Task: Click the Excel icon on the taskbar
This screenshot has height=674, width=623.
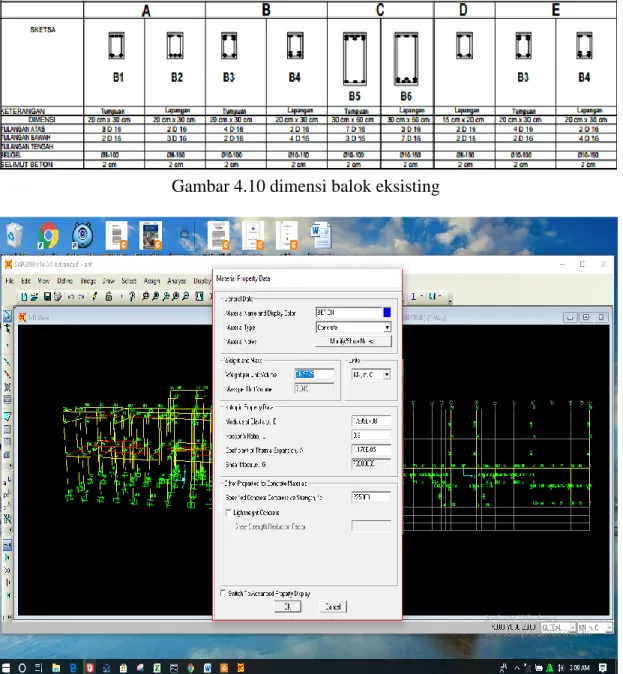Action: pyautogui.click(x=157, y=668)
